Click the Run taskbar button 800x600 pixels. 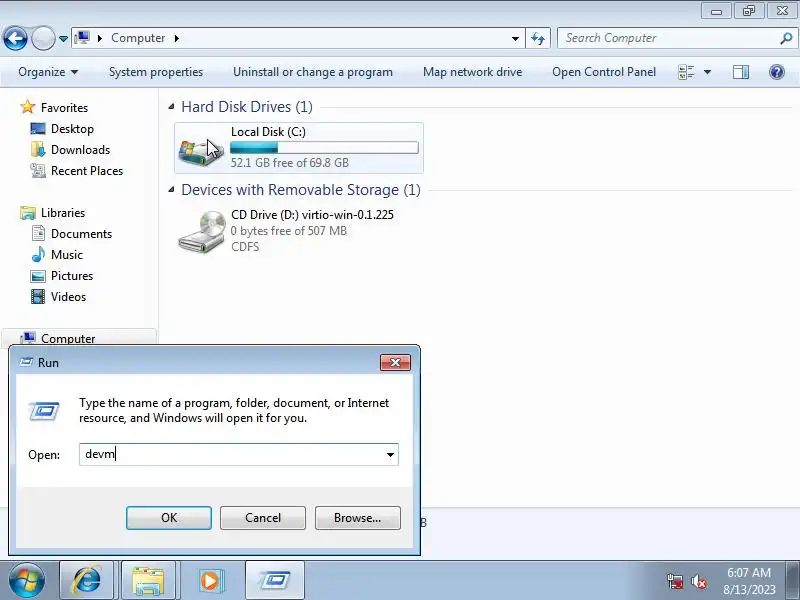(x=274, y=581)
